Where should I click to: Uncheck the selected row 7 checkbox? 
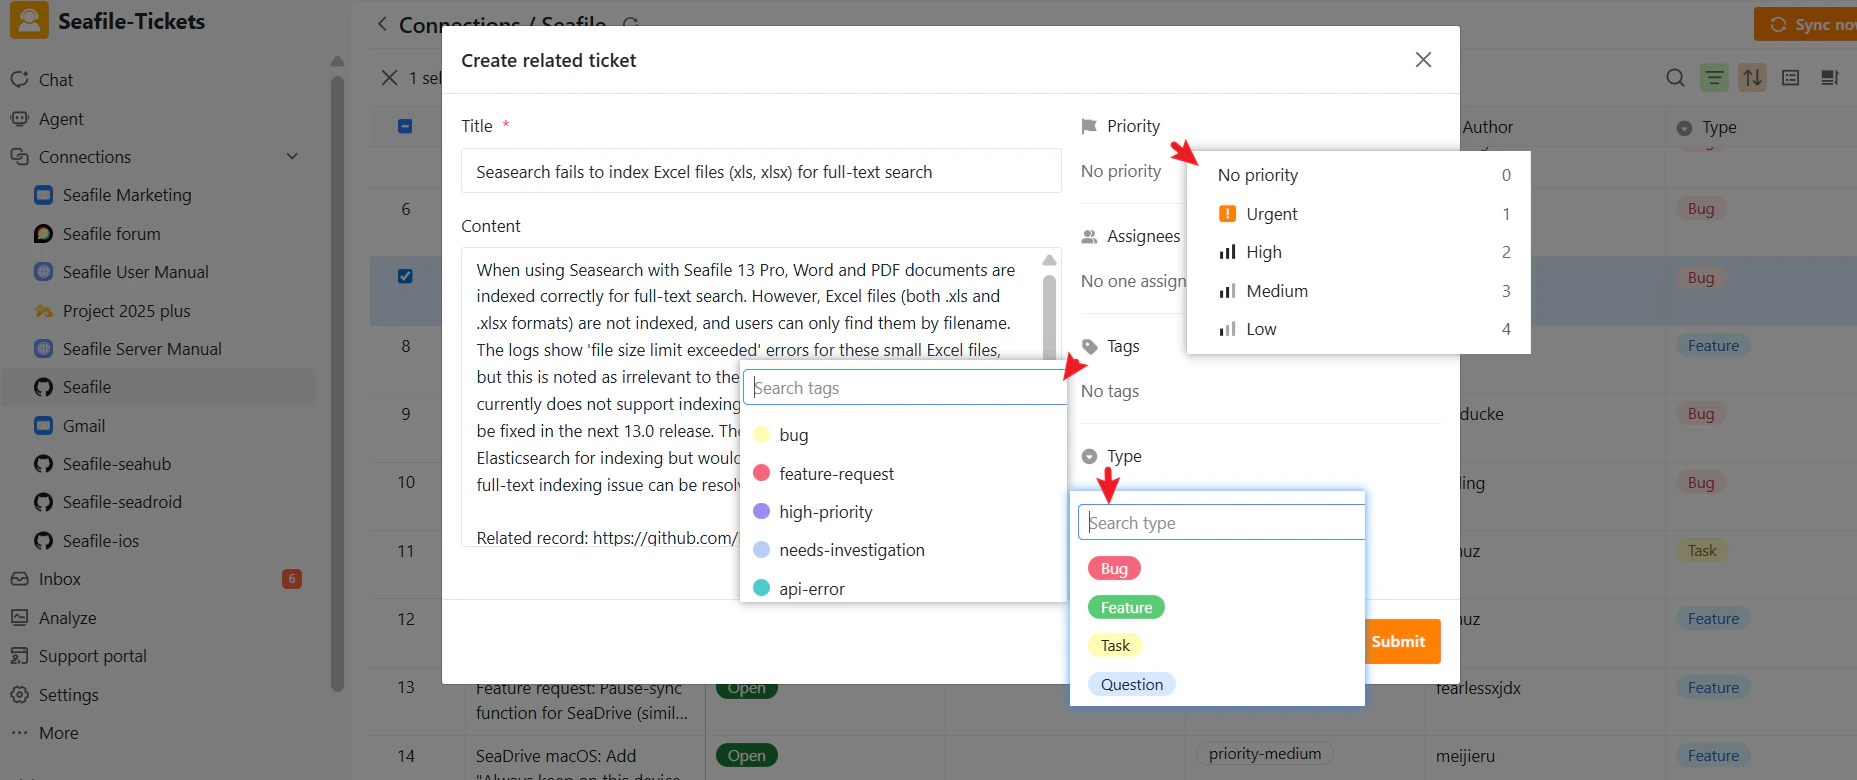[405, 276]
